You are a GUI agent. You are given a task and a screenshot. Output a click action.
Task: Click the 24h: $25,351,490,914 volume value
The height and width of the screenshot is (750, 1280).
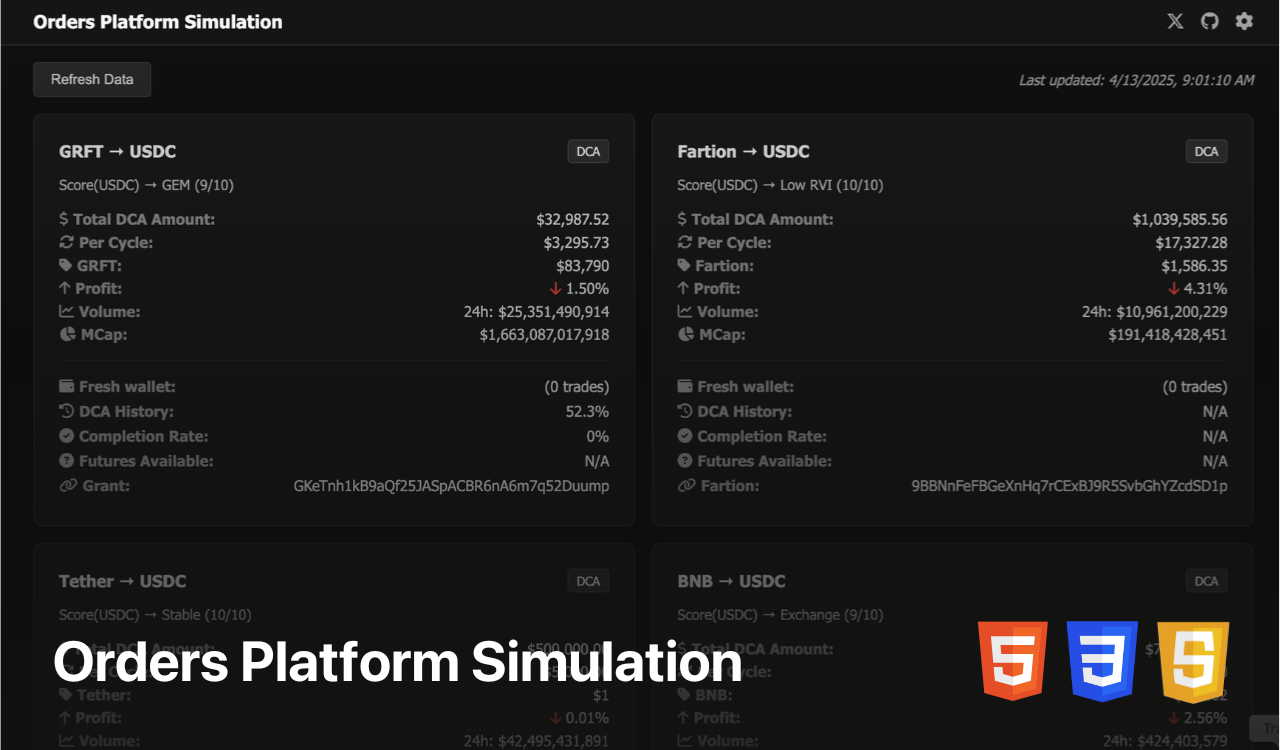pos(537,311)
